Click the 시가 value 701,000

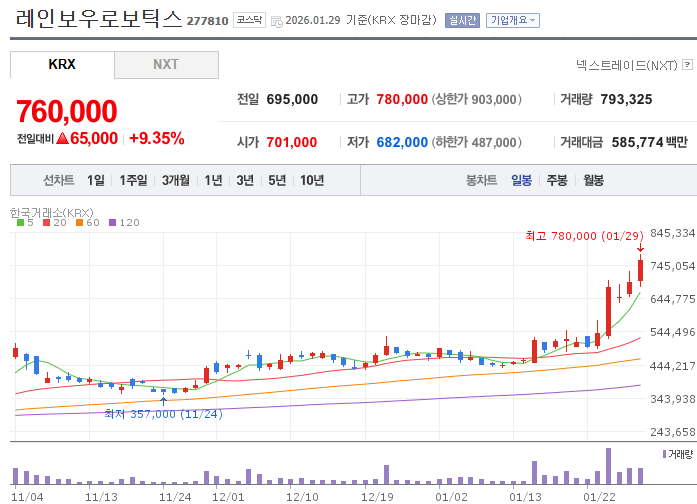click(x=292, y=142)
